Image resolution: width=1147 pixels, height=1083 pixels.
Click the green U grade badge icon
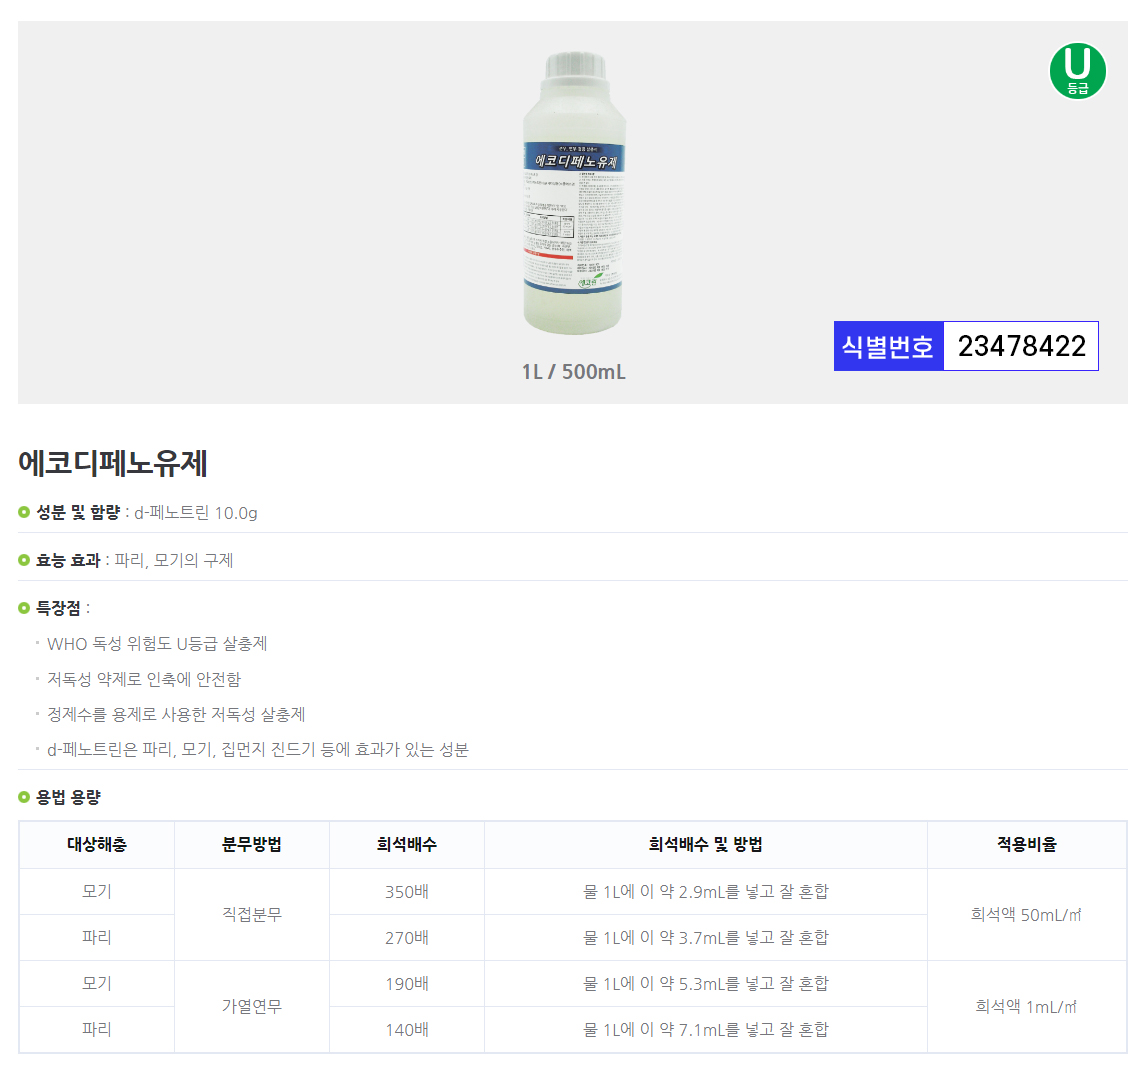tap(1077, 71)
